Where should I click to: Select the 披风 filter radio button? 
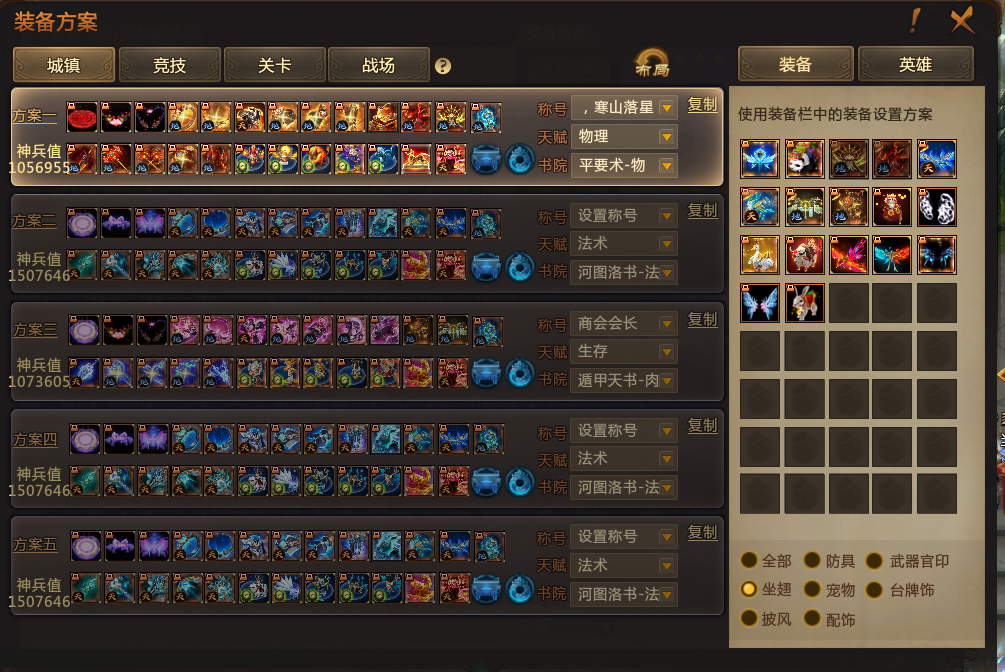click(x=749, y=618)
